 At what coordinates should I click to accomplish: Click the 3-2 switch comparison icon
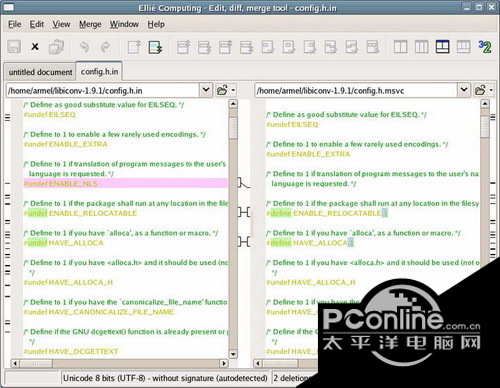(484, 47)
